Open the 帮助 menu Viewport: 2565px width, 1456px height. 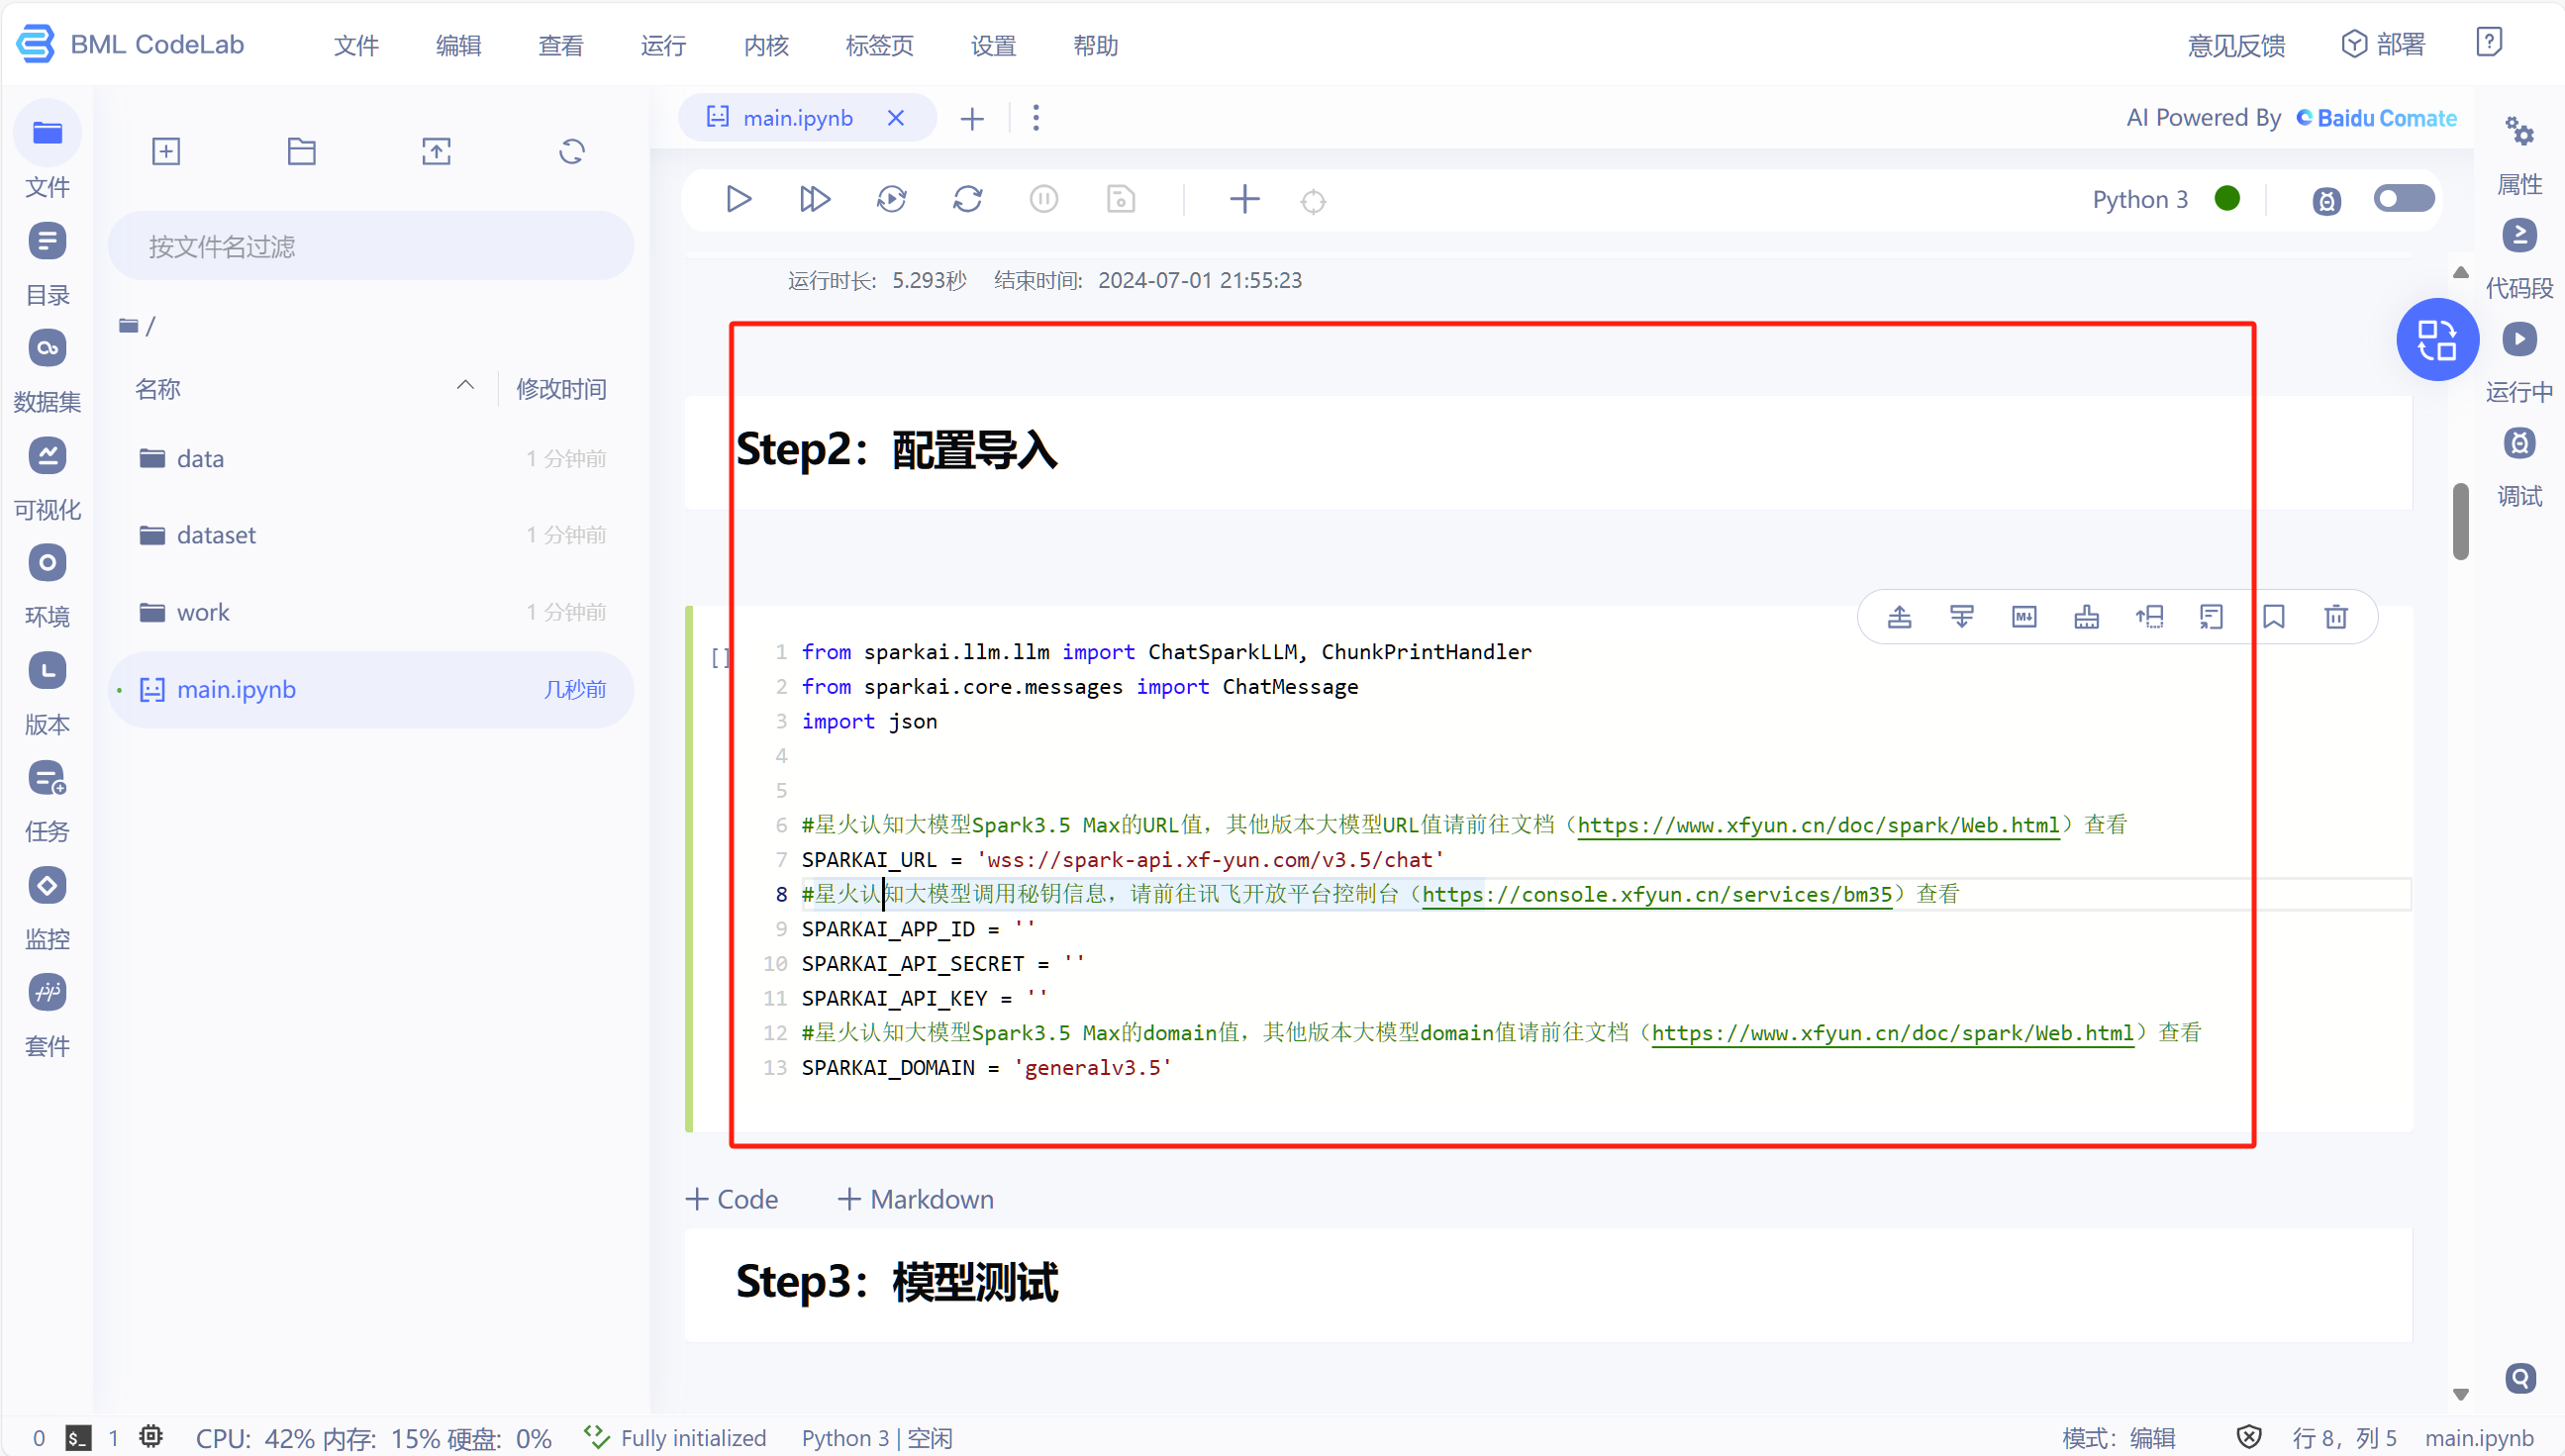1095,45
